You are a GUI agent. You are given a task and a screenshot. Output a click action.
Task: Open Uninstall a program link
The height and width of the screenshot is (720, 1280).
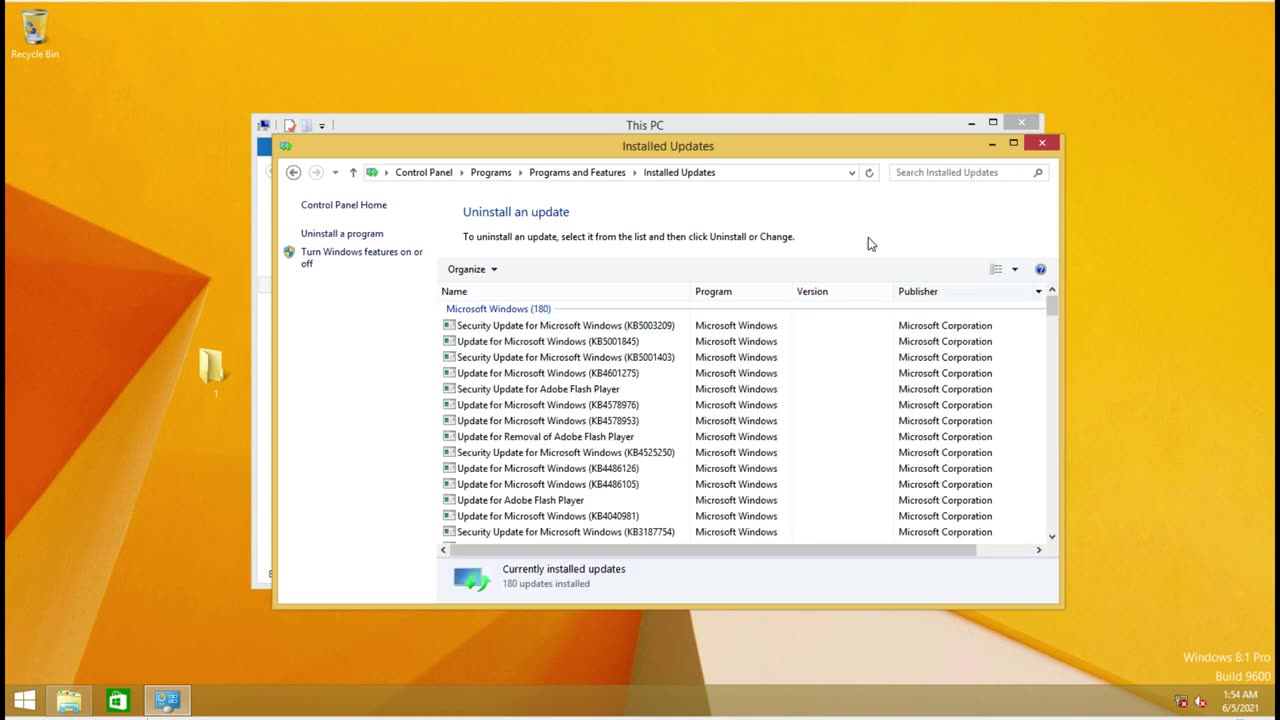tap(342, 233)
